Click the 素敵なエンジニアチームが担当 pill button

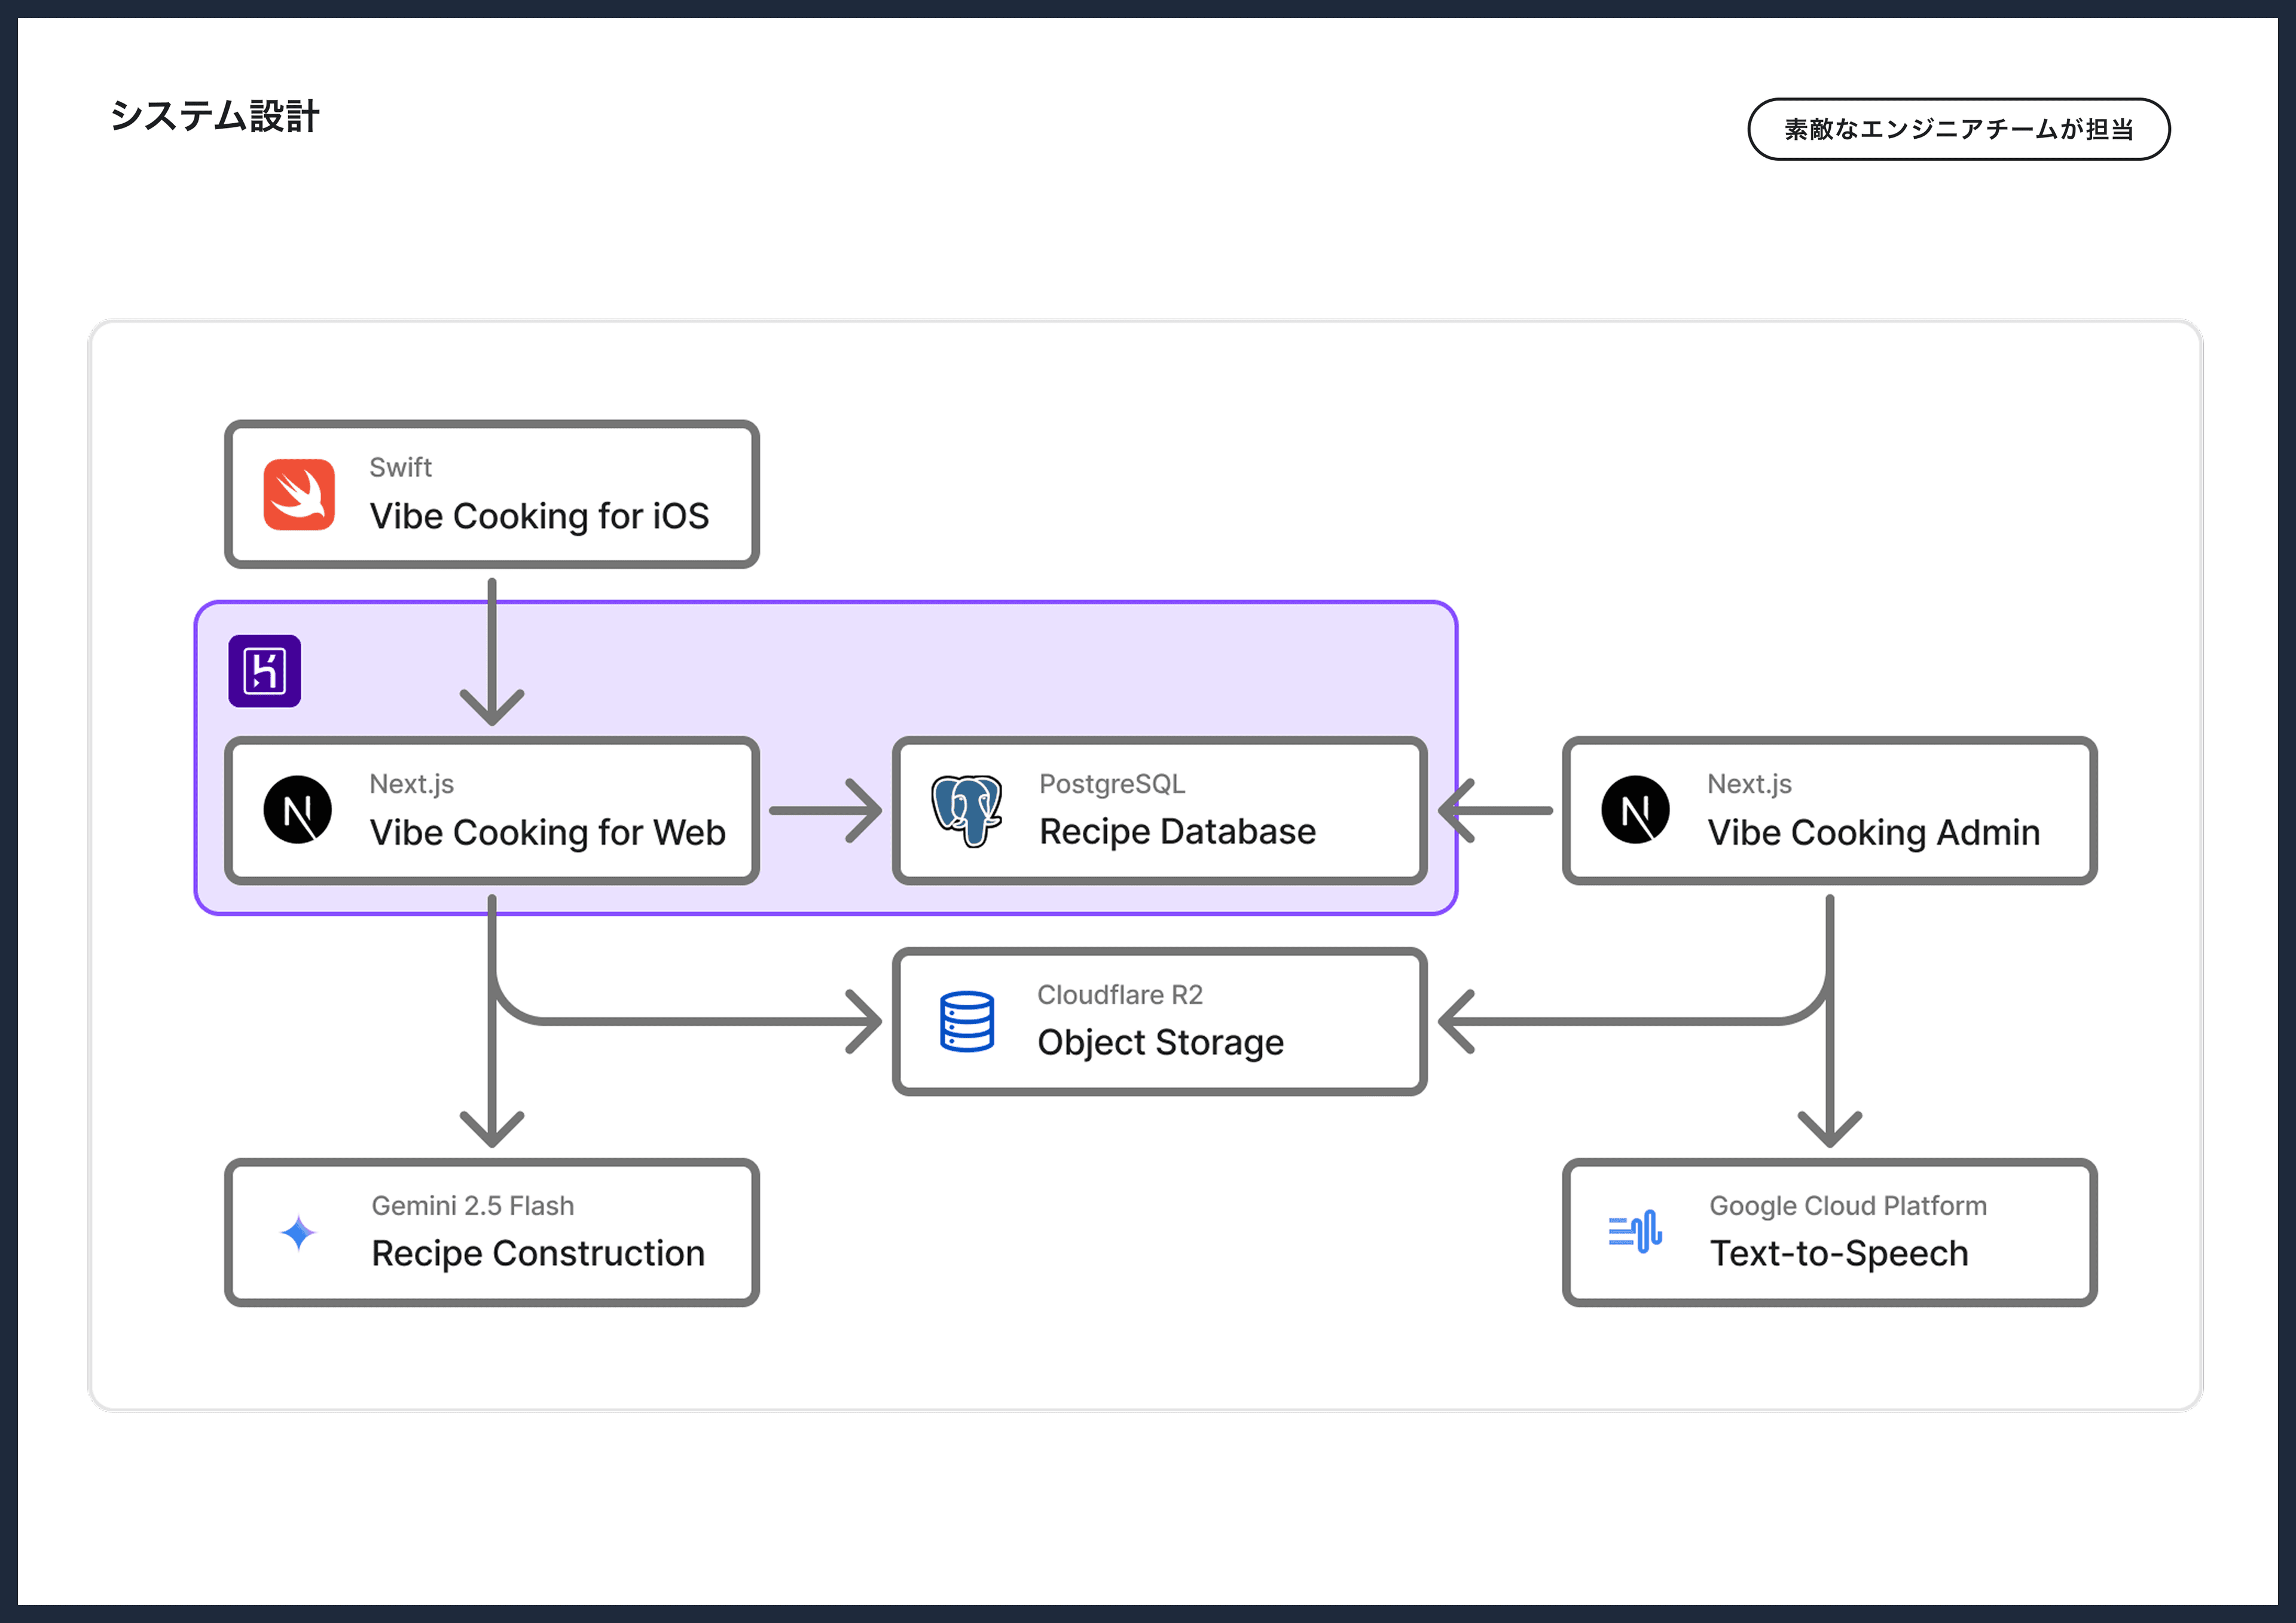pyautogui.click(x=1958, y=129)
